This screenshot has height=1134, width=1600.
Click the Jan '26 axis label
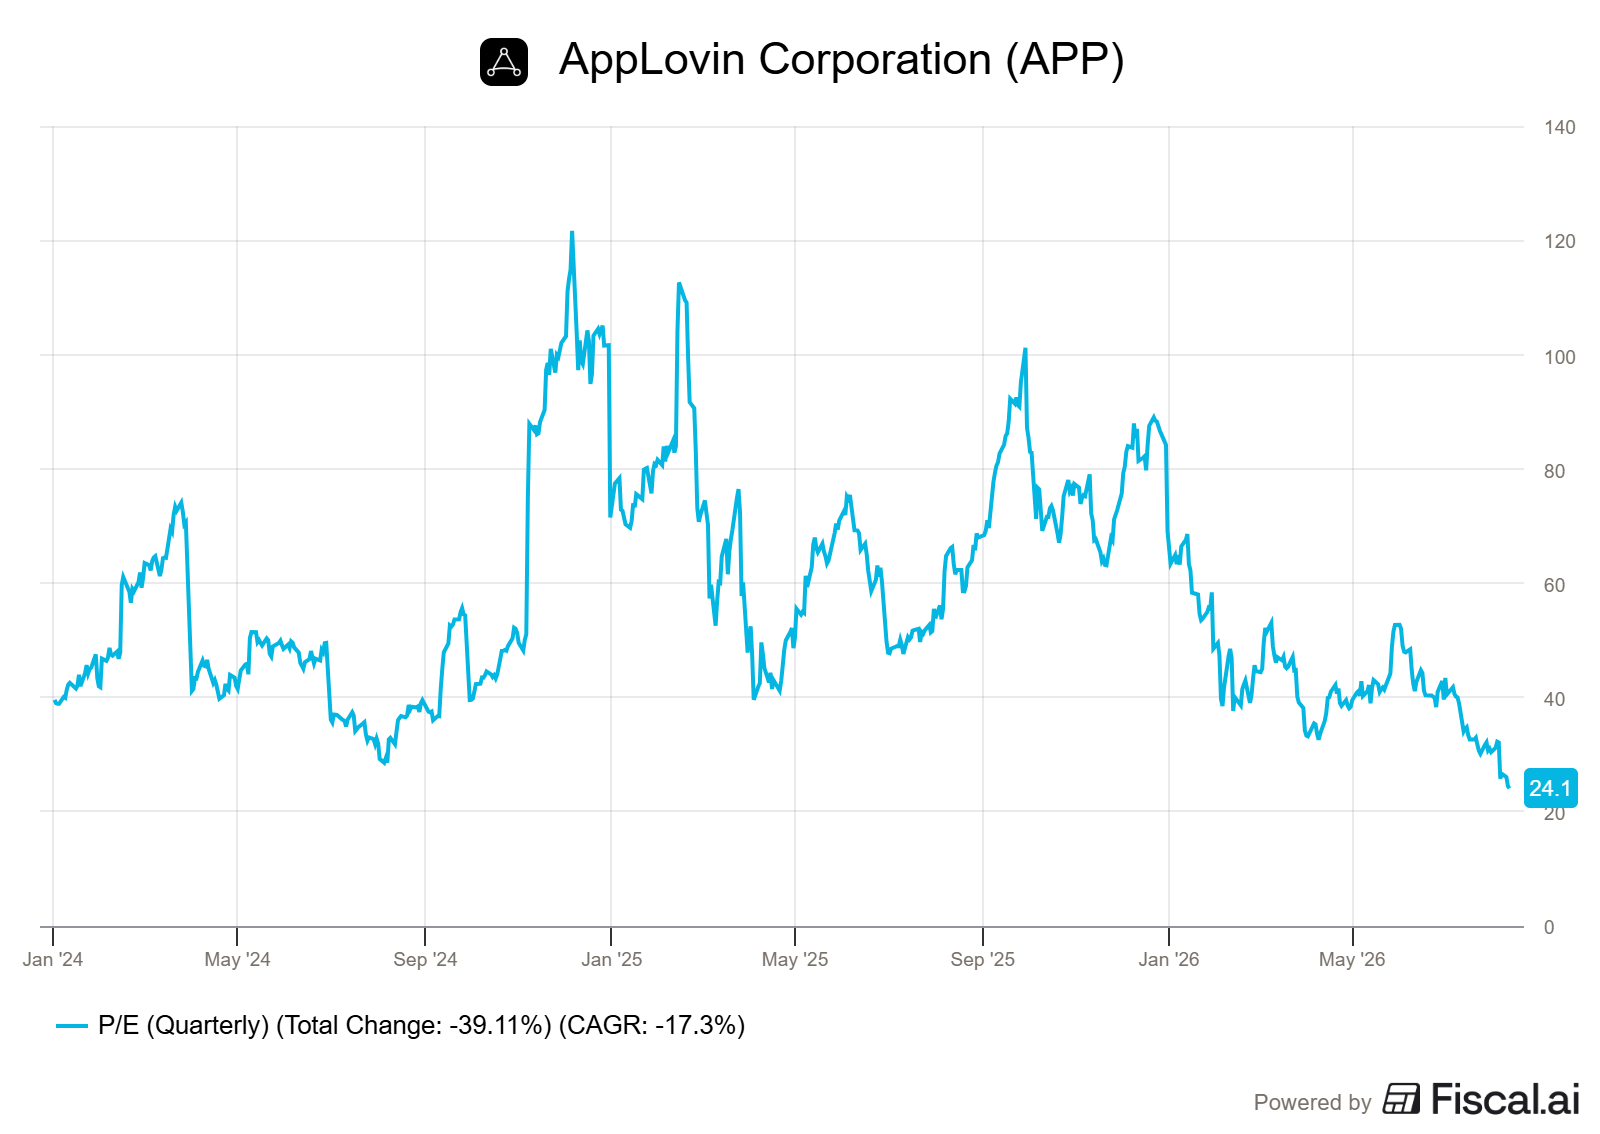pos(1168,959)
